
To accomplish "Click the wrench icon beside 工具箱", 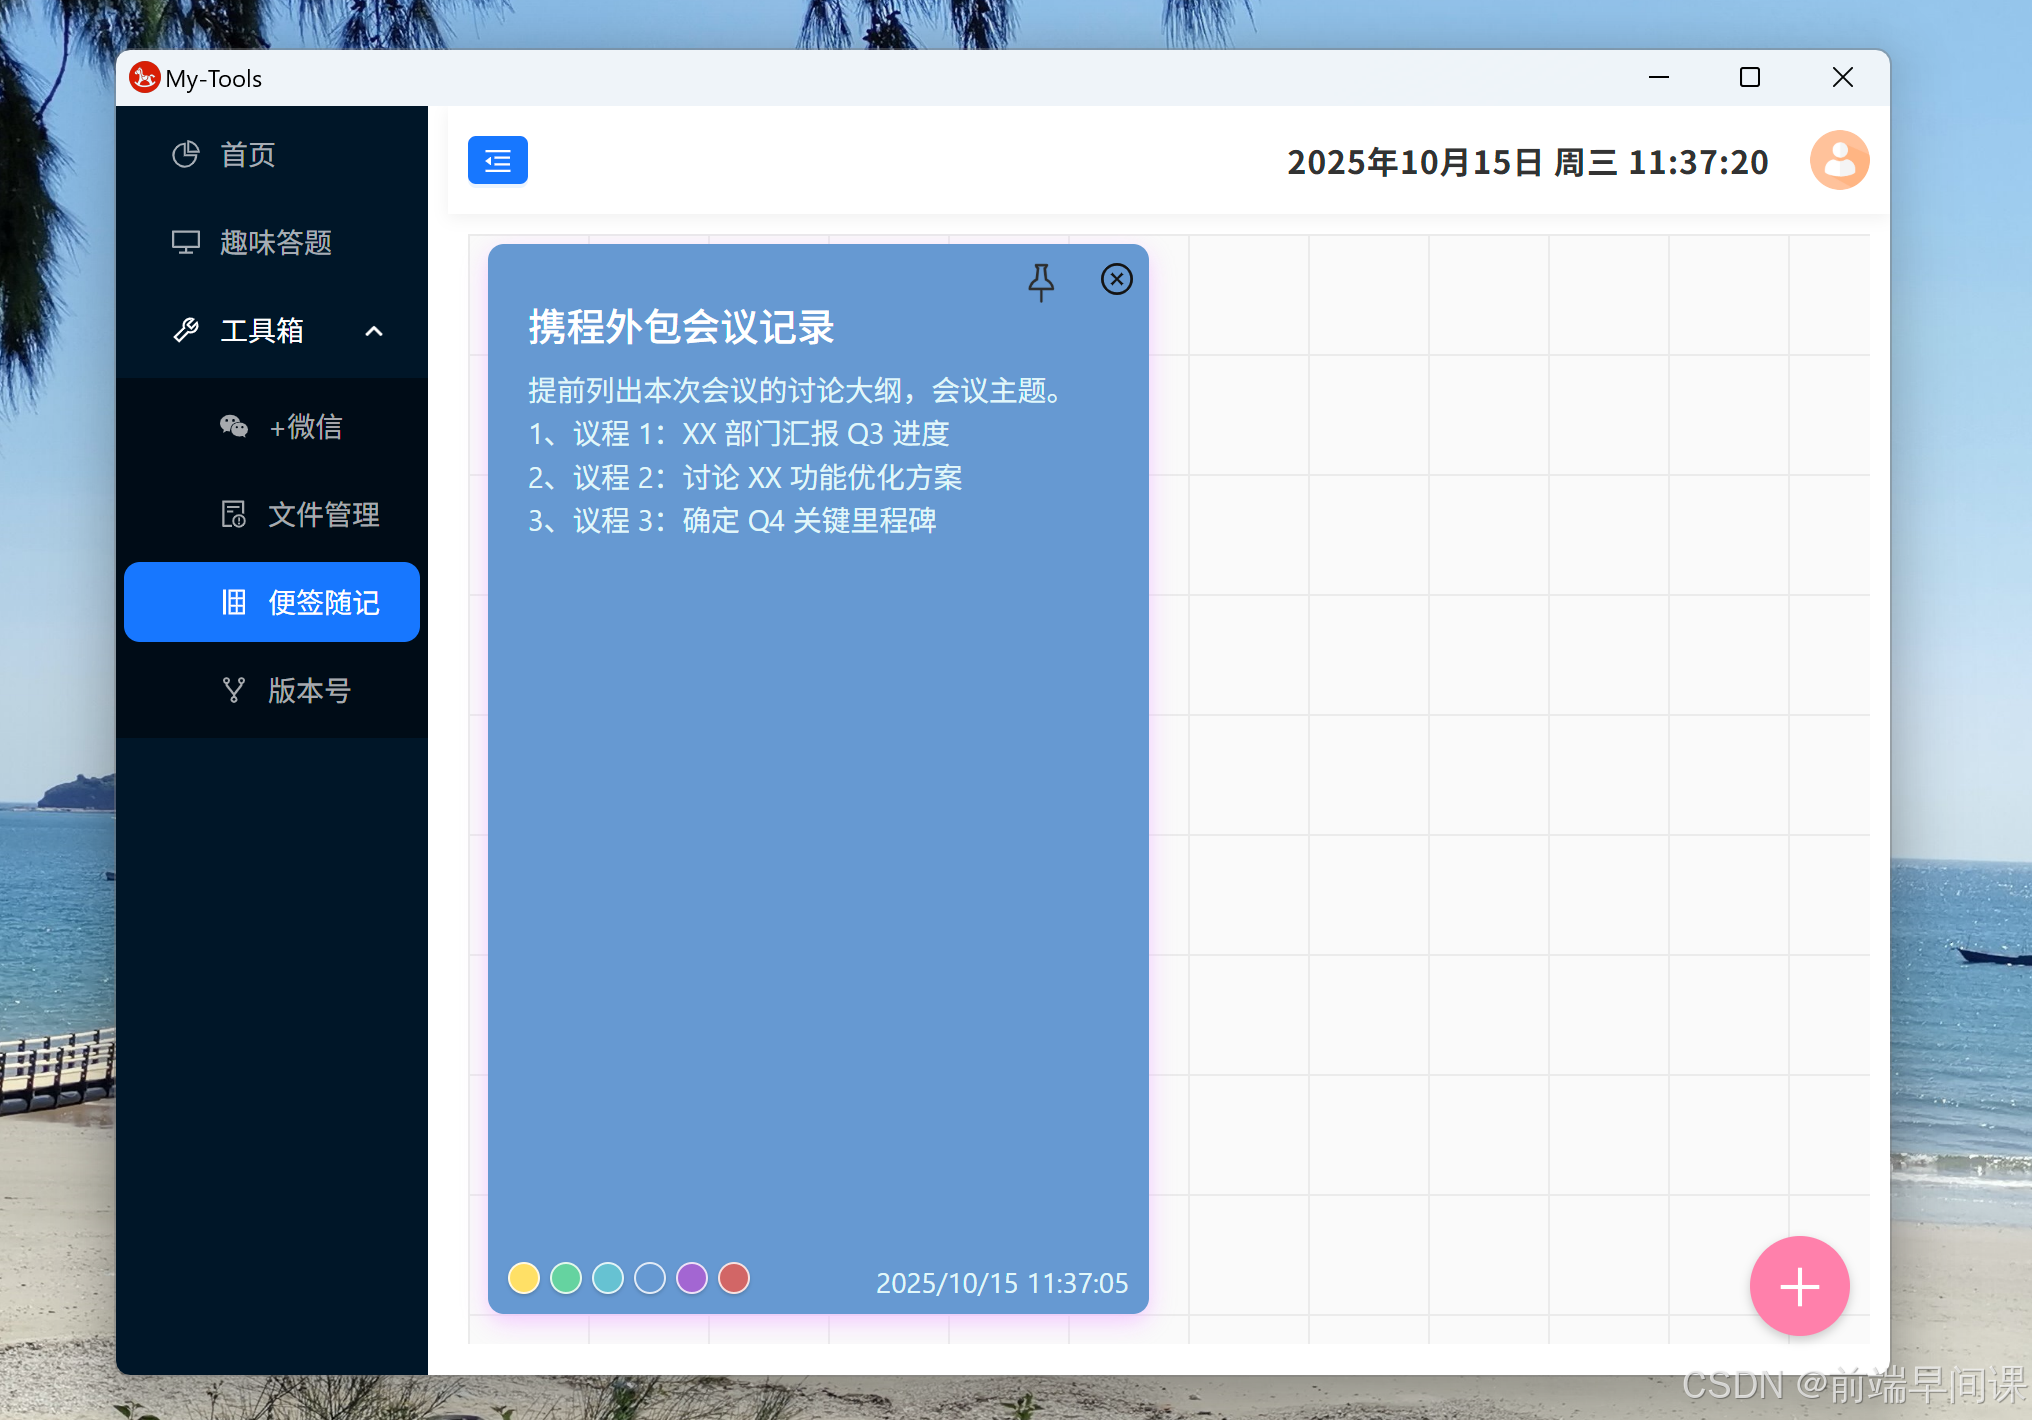I will pos(186,330).
